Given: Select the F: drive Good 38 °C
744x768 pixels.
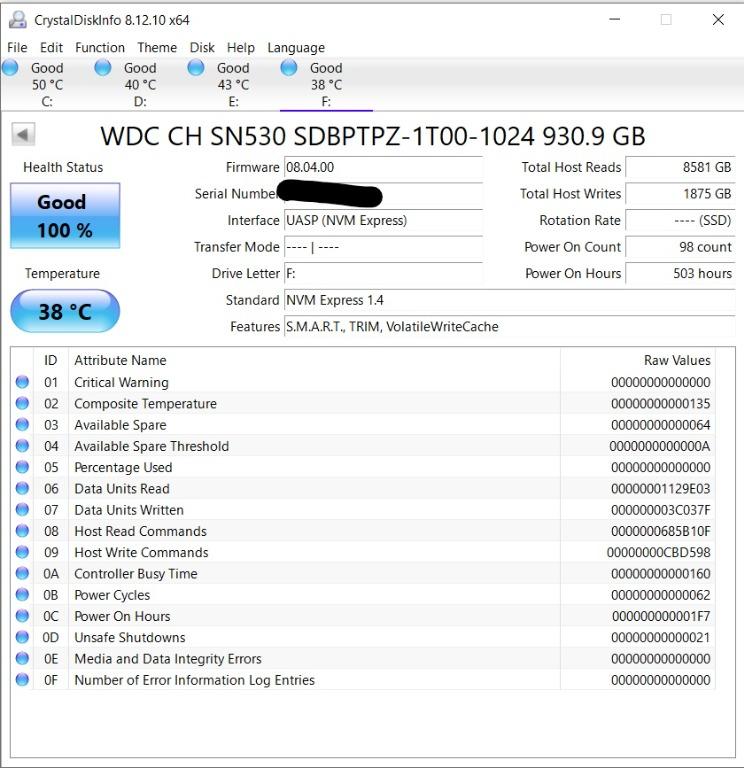Looking at the screenshot, I should [x=326, y=84].
